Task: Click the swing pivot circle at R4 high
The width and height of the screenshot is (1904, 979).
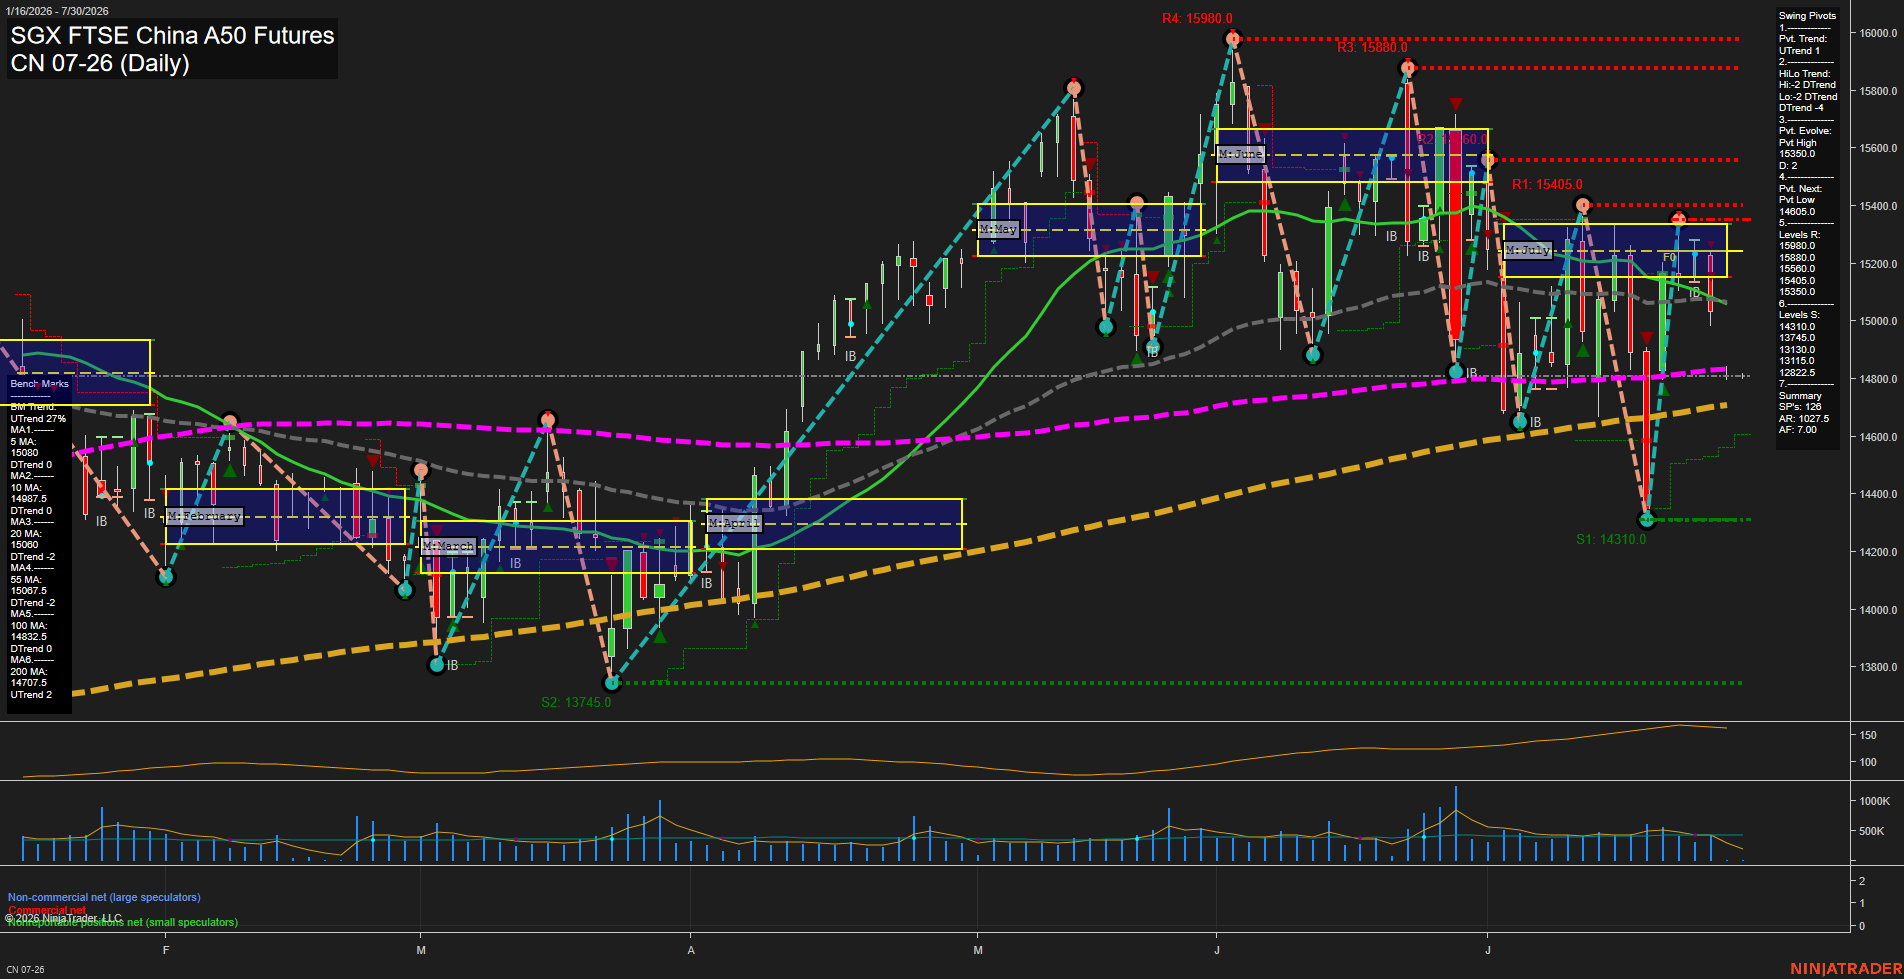Action: click(x=1232, y=39)
